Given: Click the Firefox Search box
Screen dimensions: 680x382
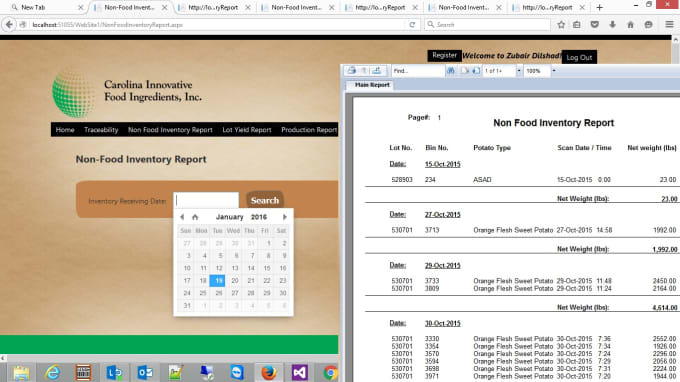Looking at the screenshot, I should pos(488,25).
